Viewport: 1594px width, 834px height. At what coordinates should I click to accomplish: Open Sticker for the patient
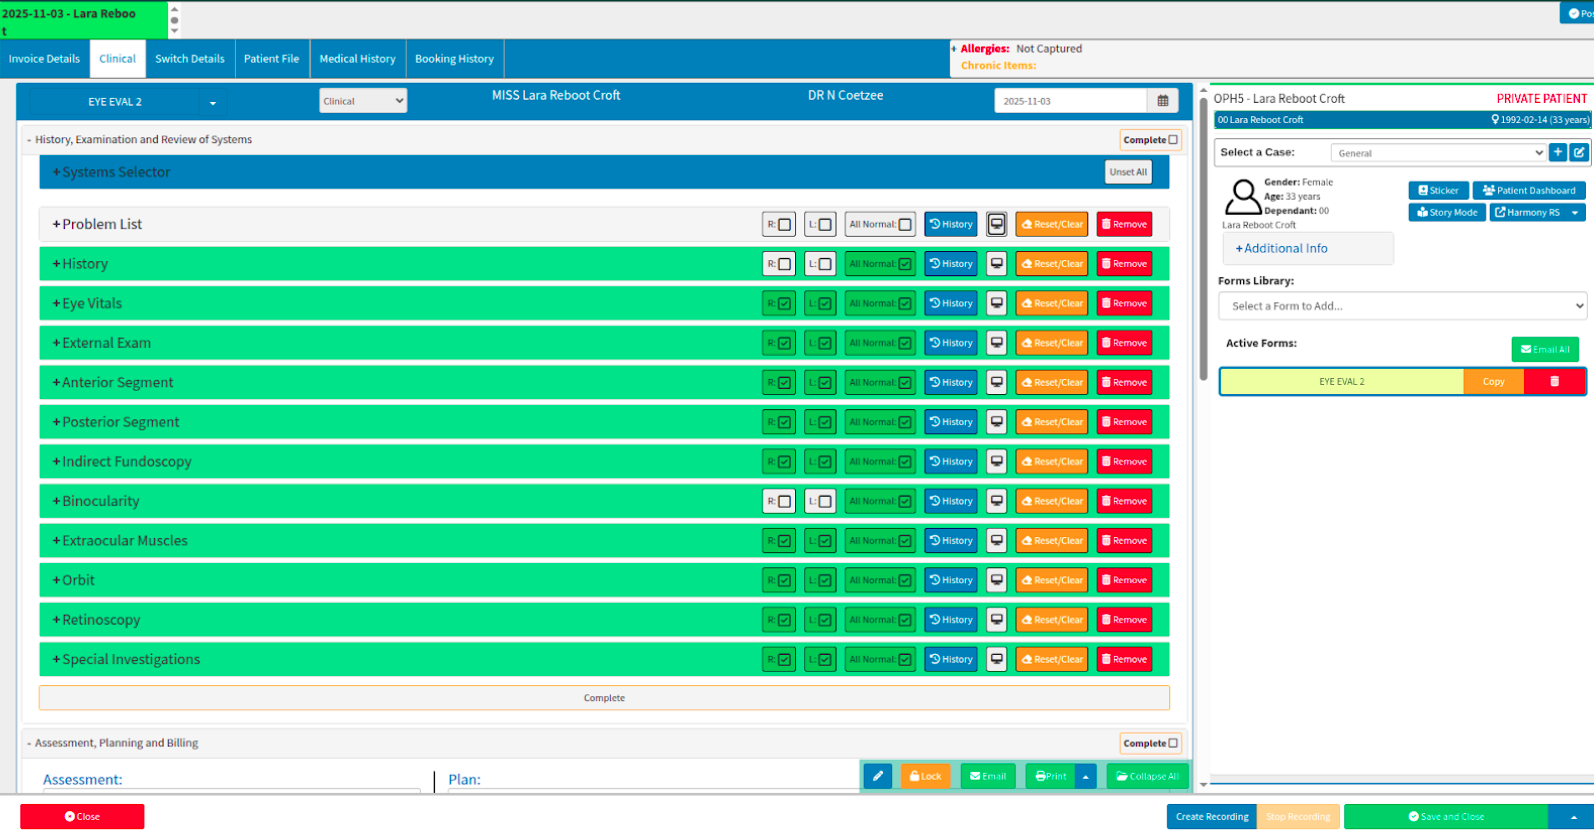(x=1438, y=190)
